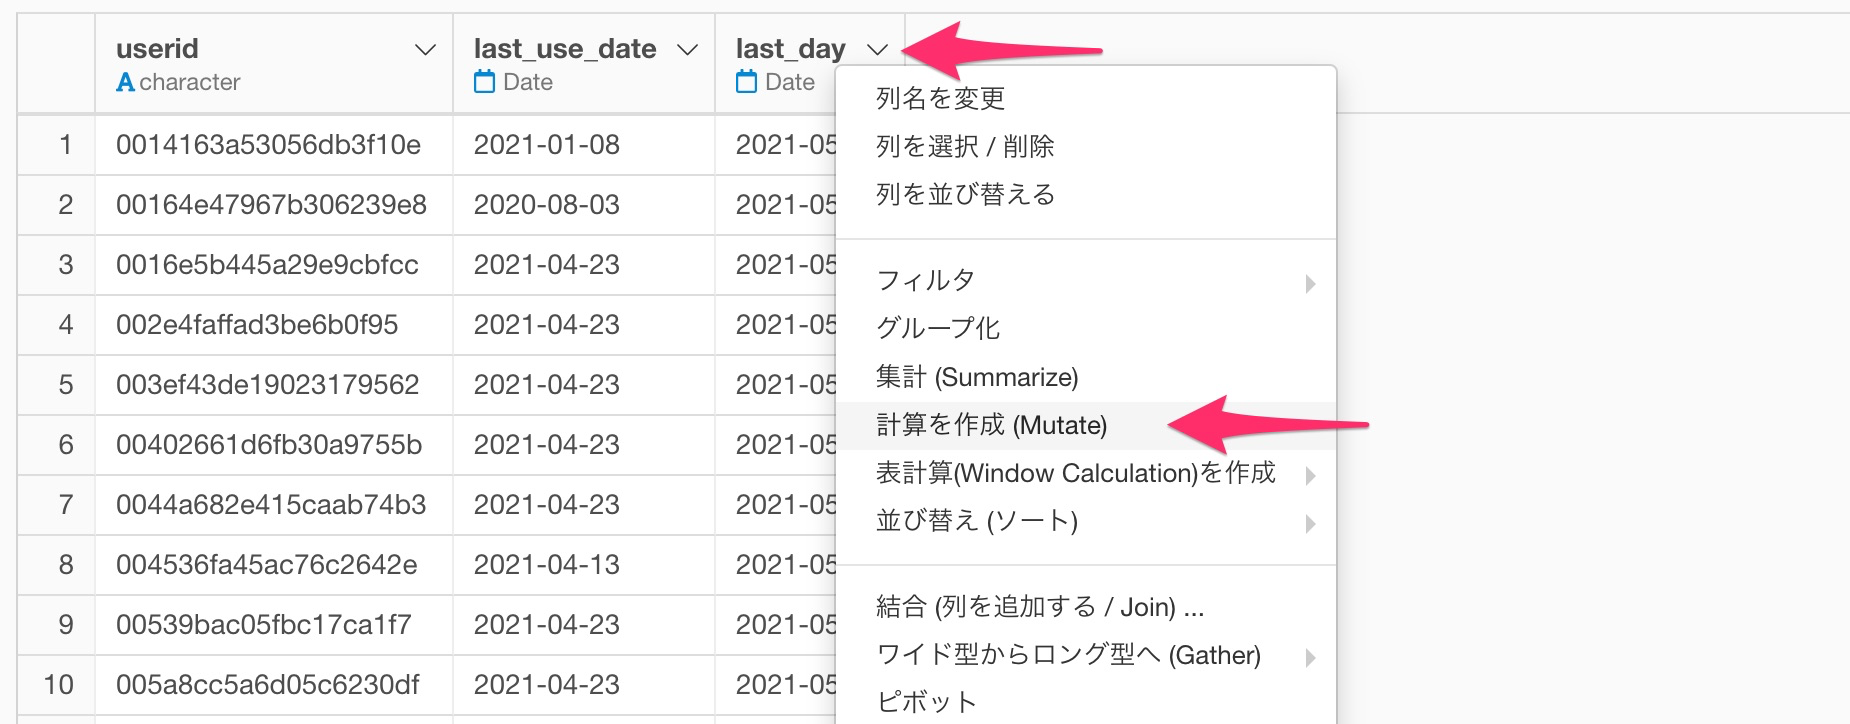Choose 集計 (Summarize) from the menu

[1086, 377]
